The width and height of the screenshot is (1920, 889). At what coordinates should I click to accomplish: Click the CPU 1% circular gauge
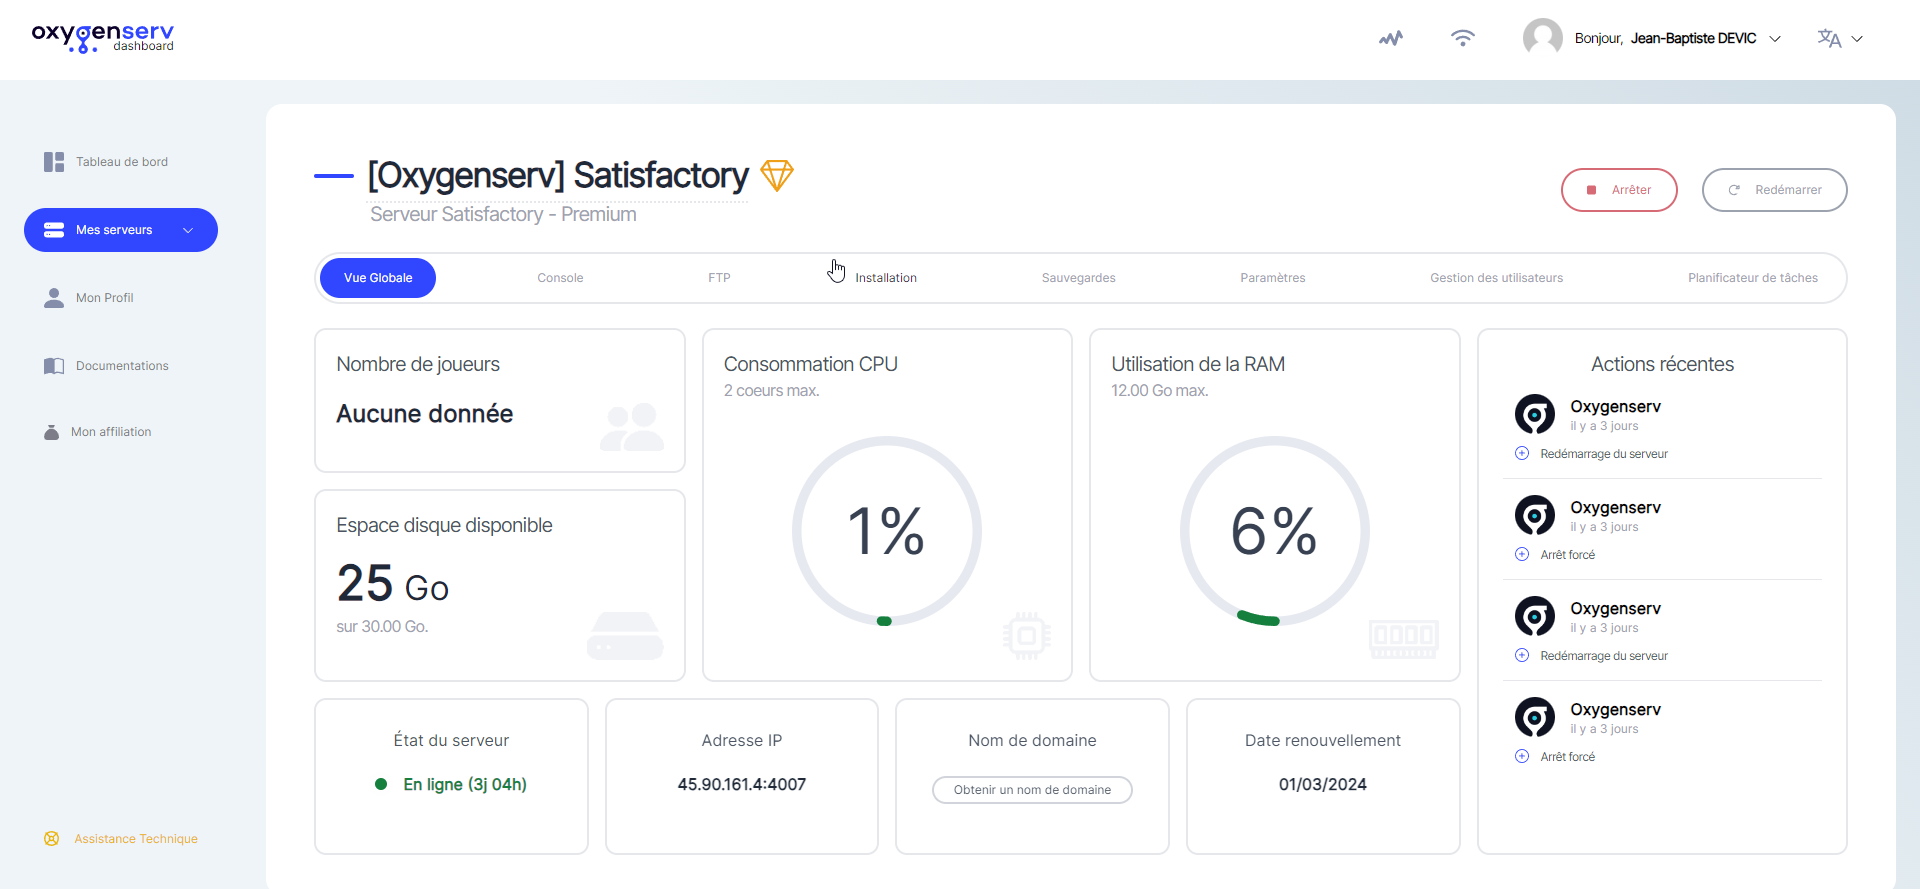click(x=886, y=531)
